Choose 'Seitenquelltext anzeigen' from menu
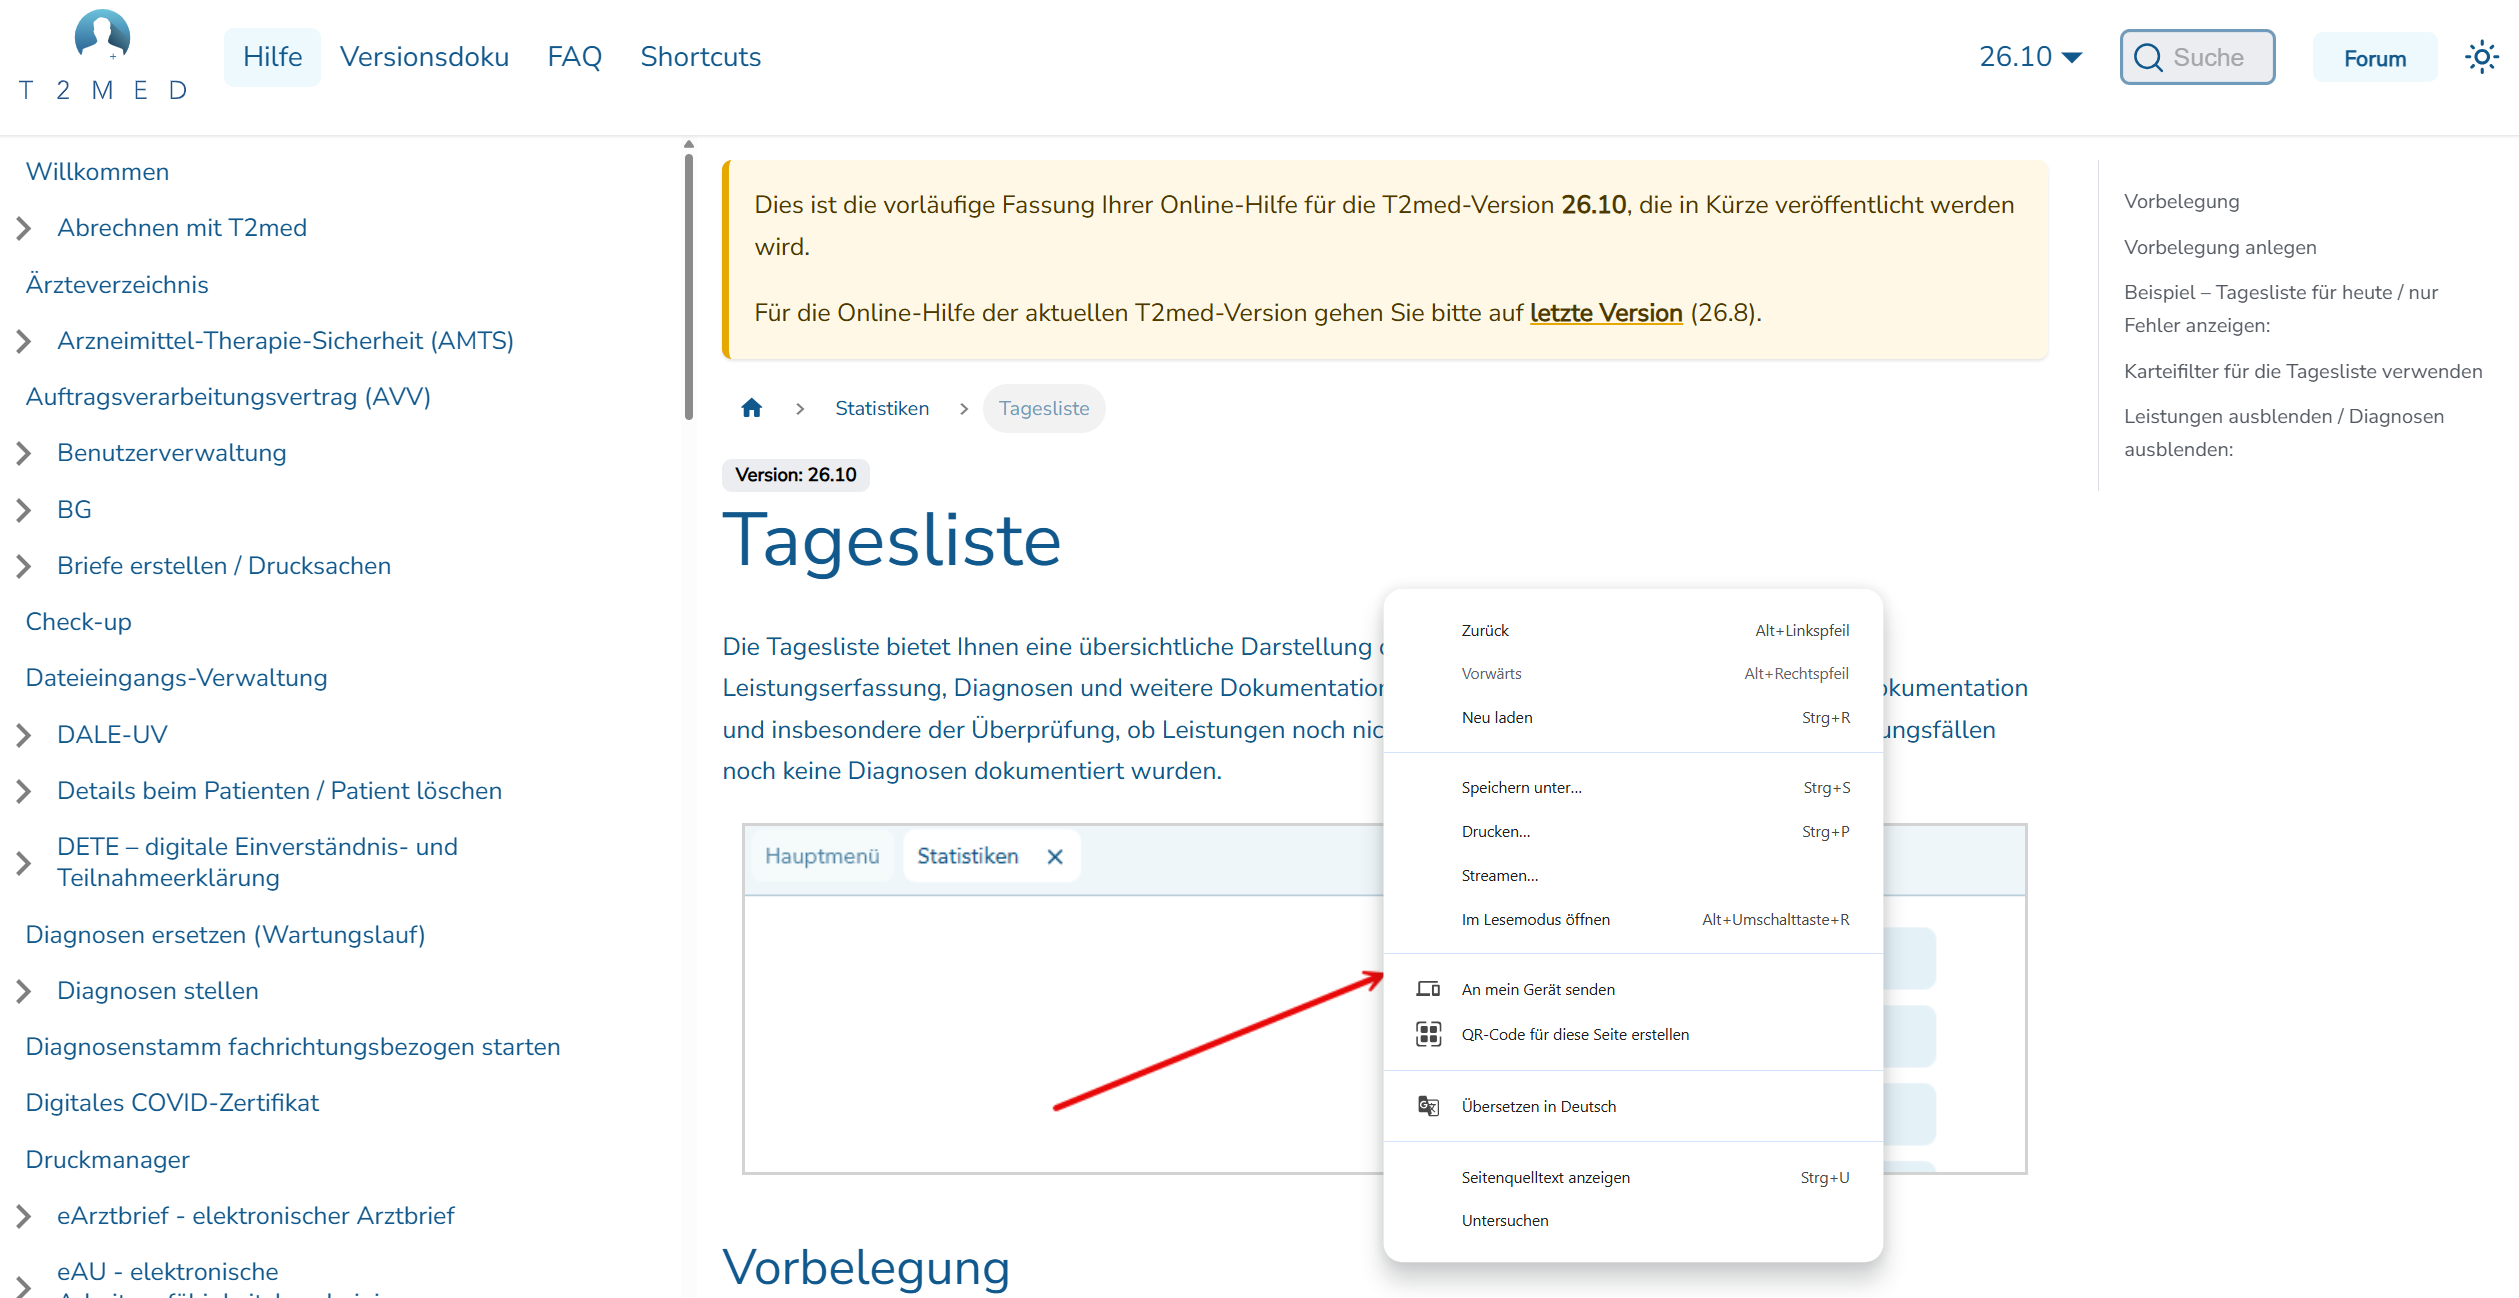 click(1633, 1177)
